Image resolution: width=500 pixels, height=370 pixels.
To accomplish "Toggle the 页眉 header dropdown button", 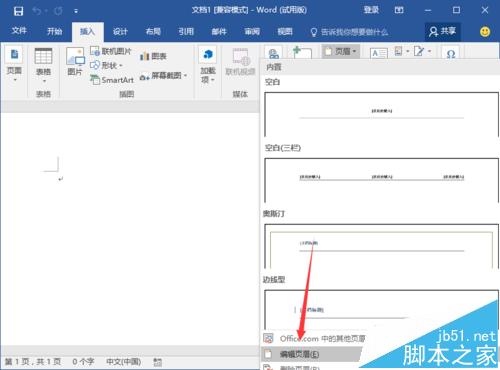I will (341, 51).
